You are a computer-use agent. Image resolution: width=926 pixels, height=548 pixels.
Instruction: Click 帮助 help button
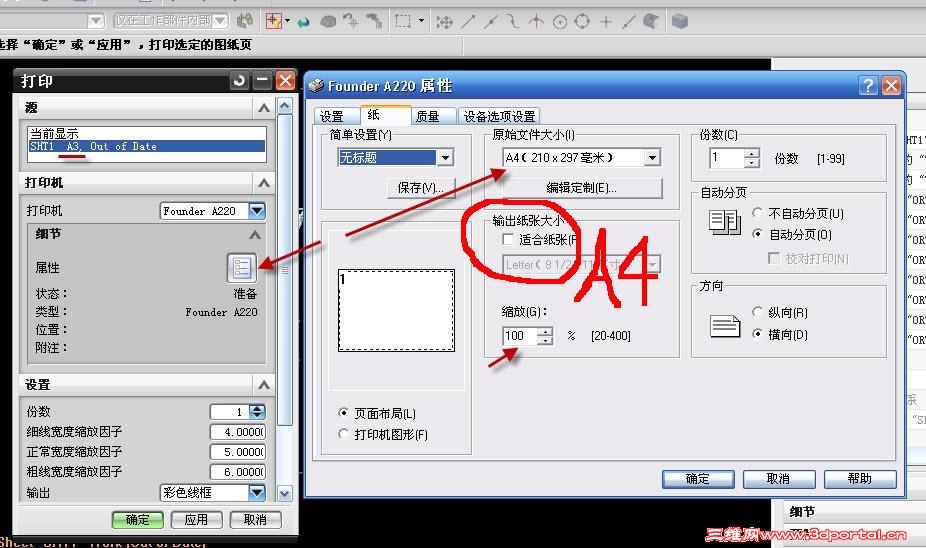(860, 479)
